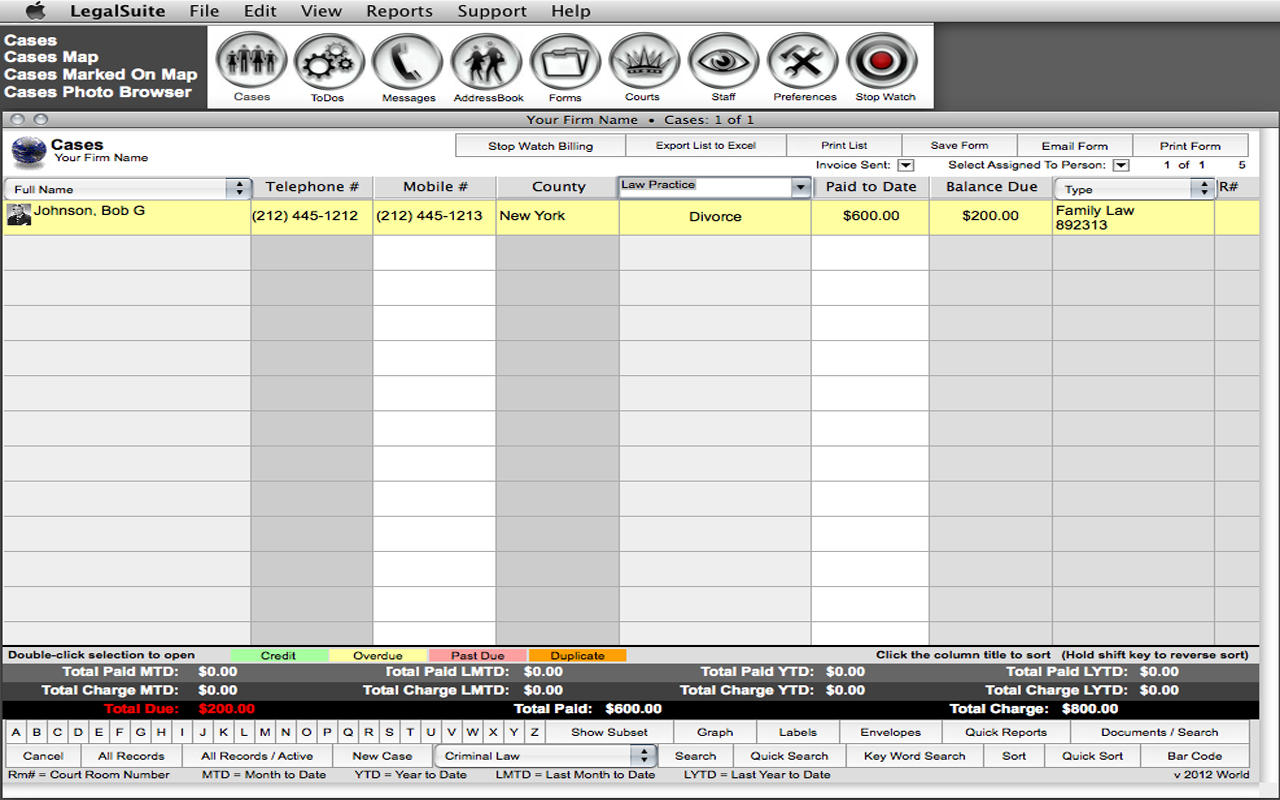The height and width of the screenshot is (800, 1280).
Task: Open the Edit menu
Action: click(260, 11)
